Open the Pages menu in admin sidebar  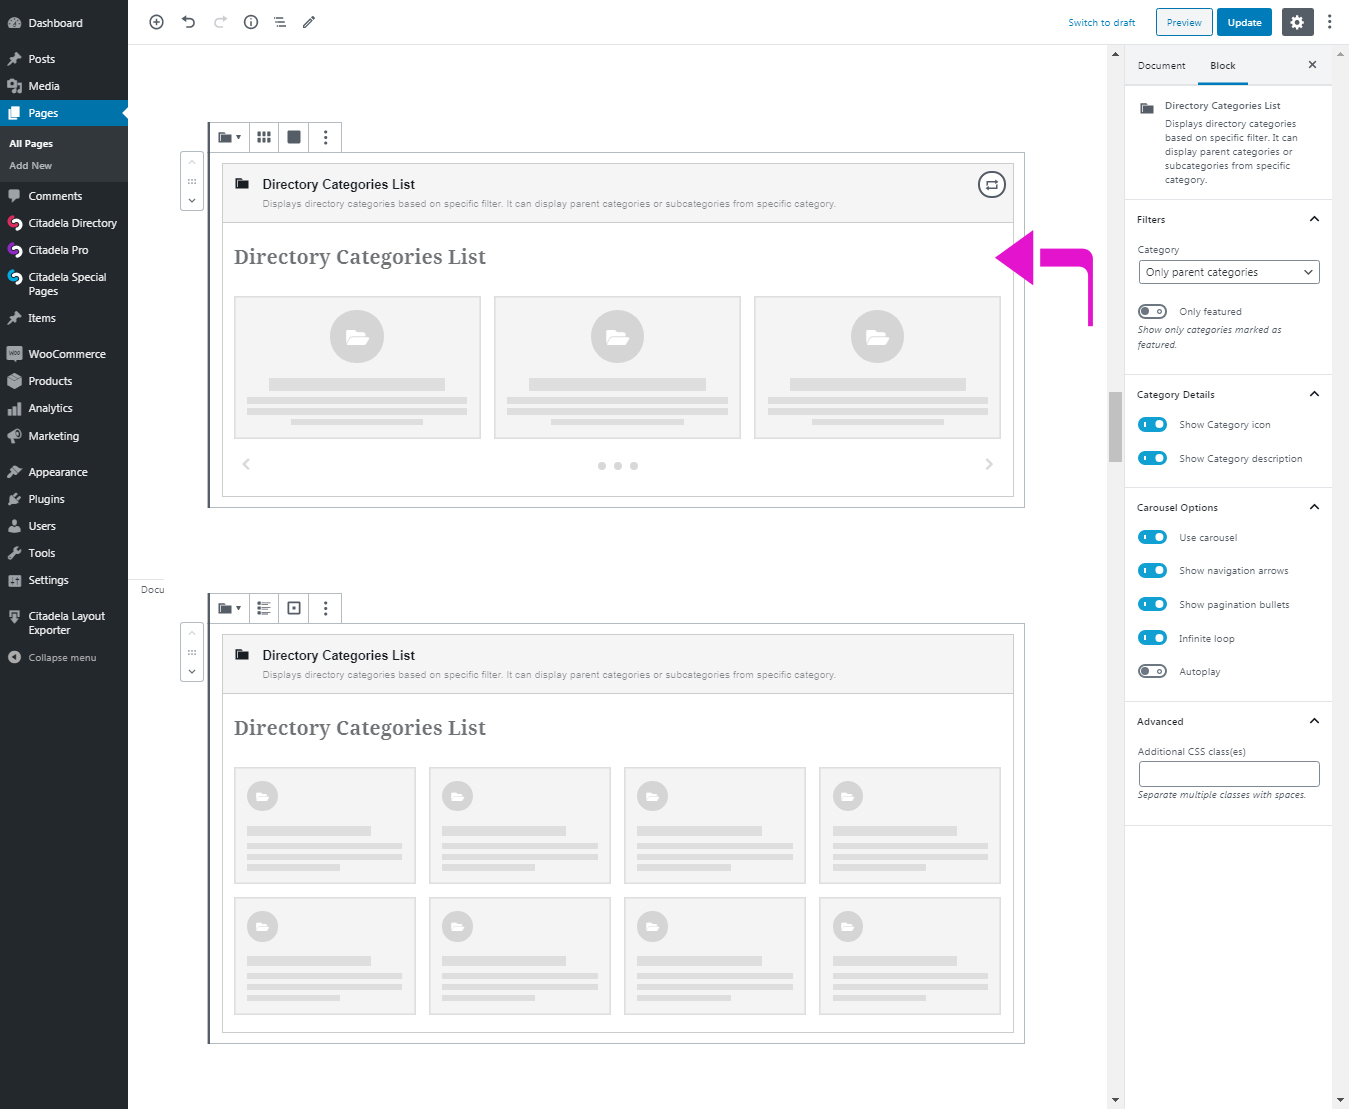pyautogui.click(x=43, y=112)
